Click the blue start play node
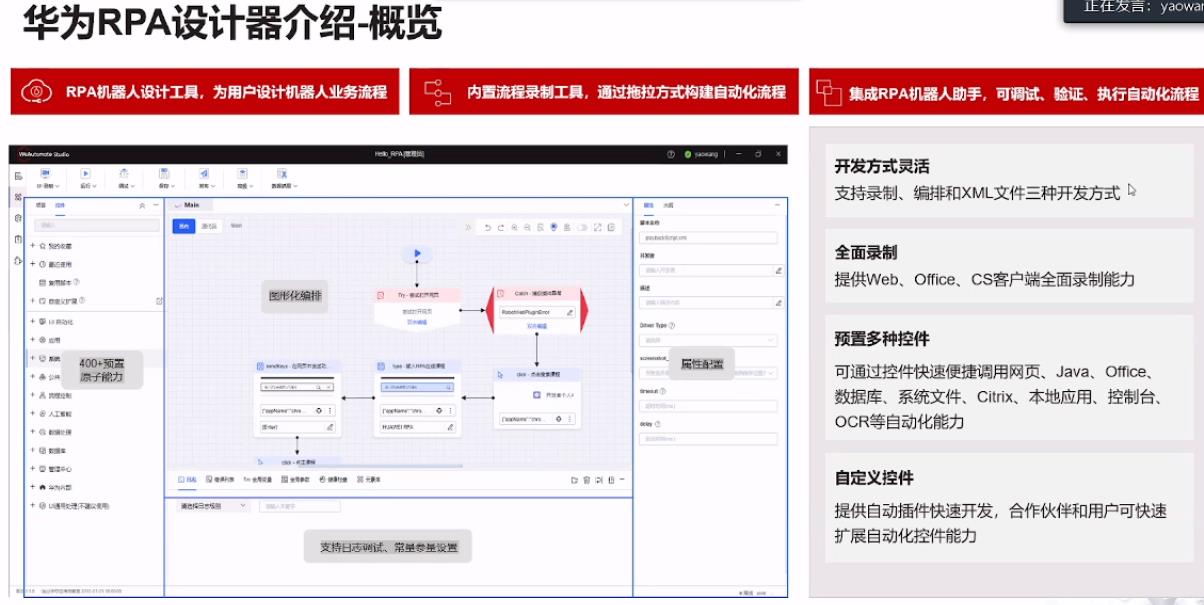Image resolution: width=1204 pixels, height=605 pixels. (x=418, y=254)
